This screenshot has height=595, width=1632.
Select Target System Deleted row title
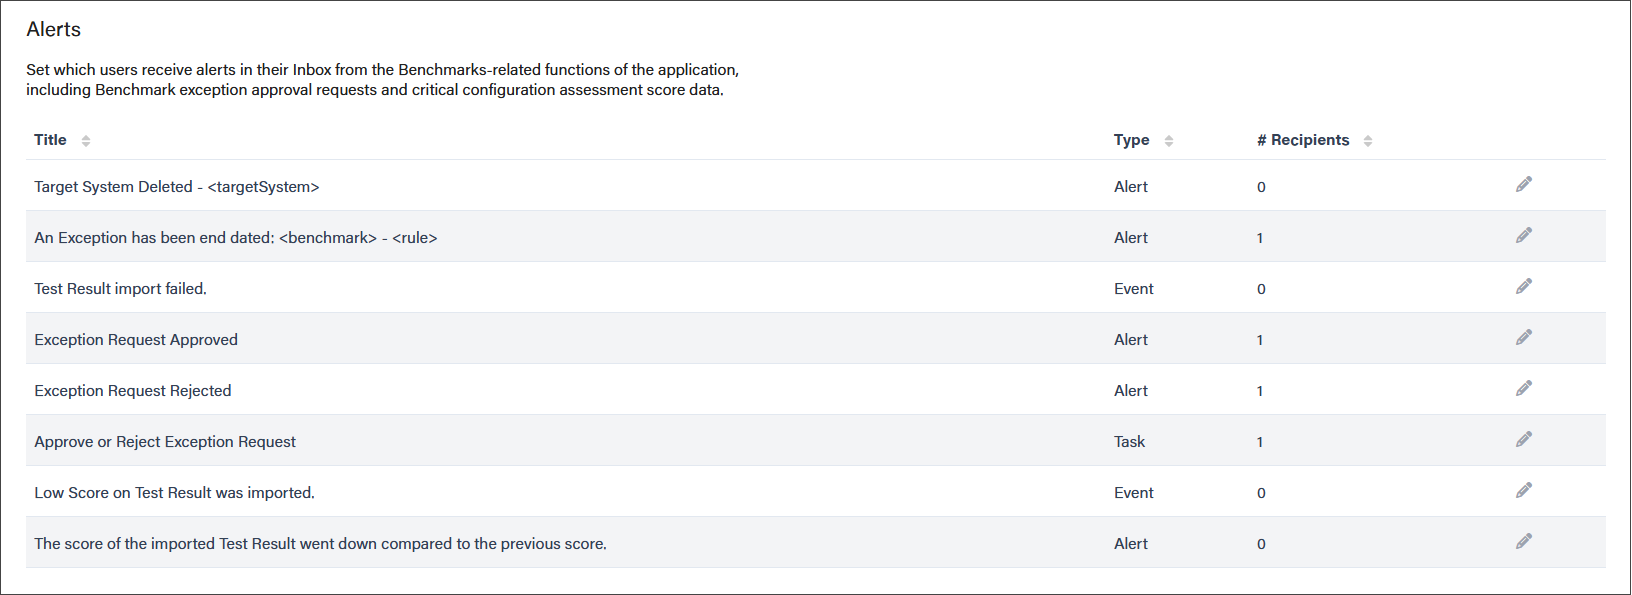coord(177,187)
